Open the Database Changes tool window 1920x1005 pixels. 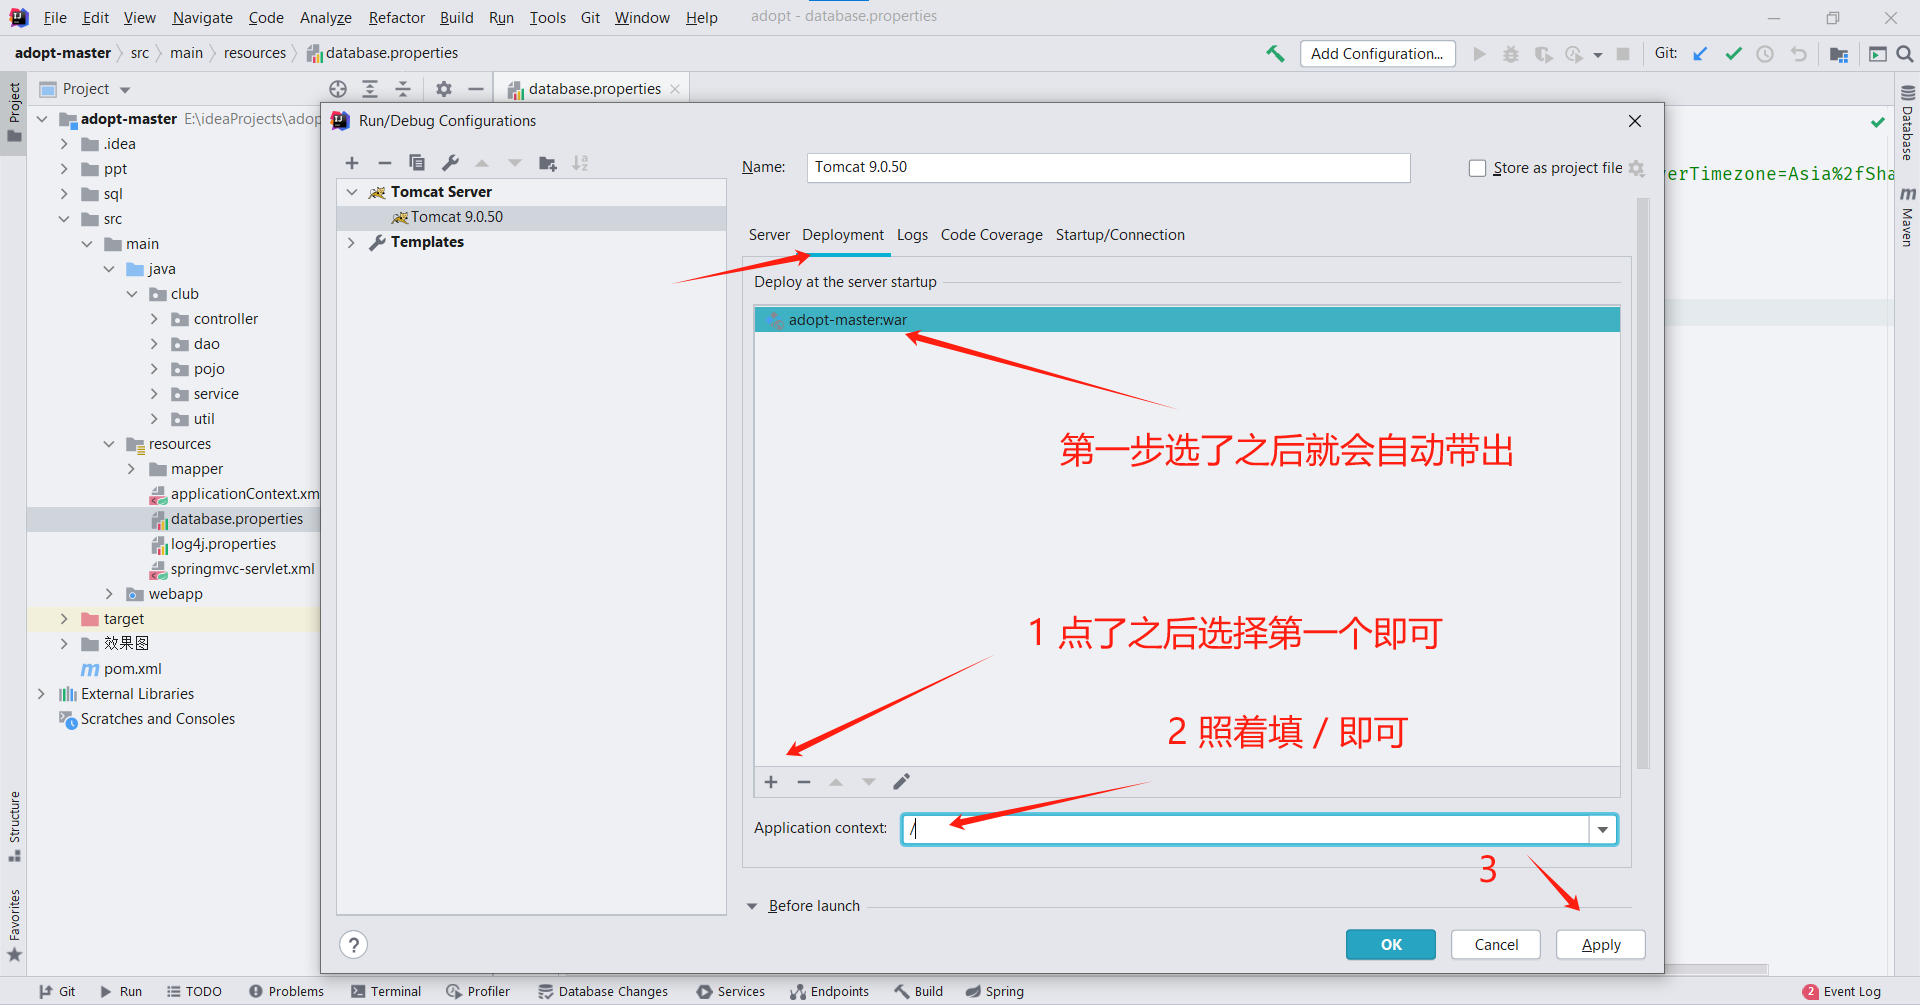(603, 992)
